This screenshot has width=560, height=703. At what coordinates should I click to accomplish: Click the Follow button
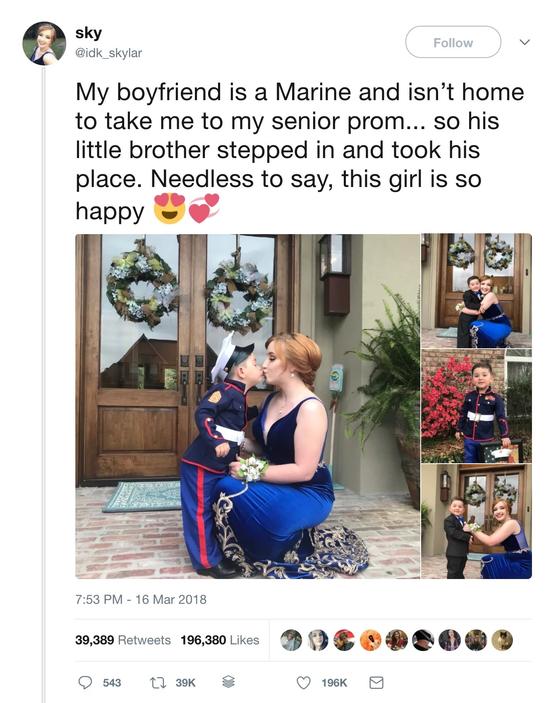tap(453, 42)
